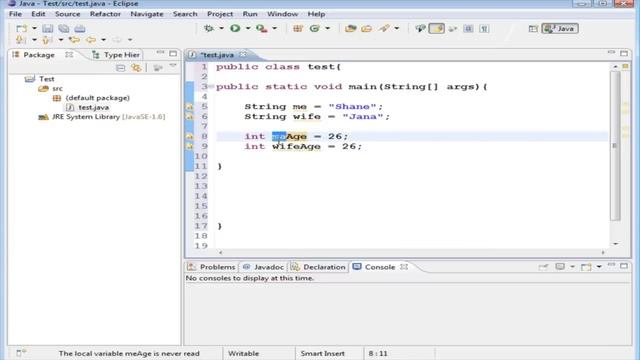Open the New Java Class dropdown arrow

pyautogui.click(x=327, y=29)
